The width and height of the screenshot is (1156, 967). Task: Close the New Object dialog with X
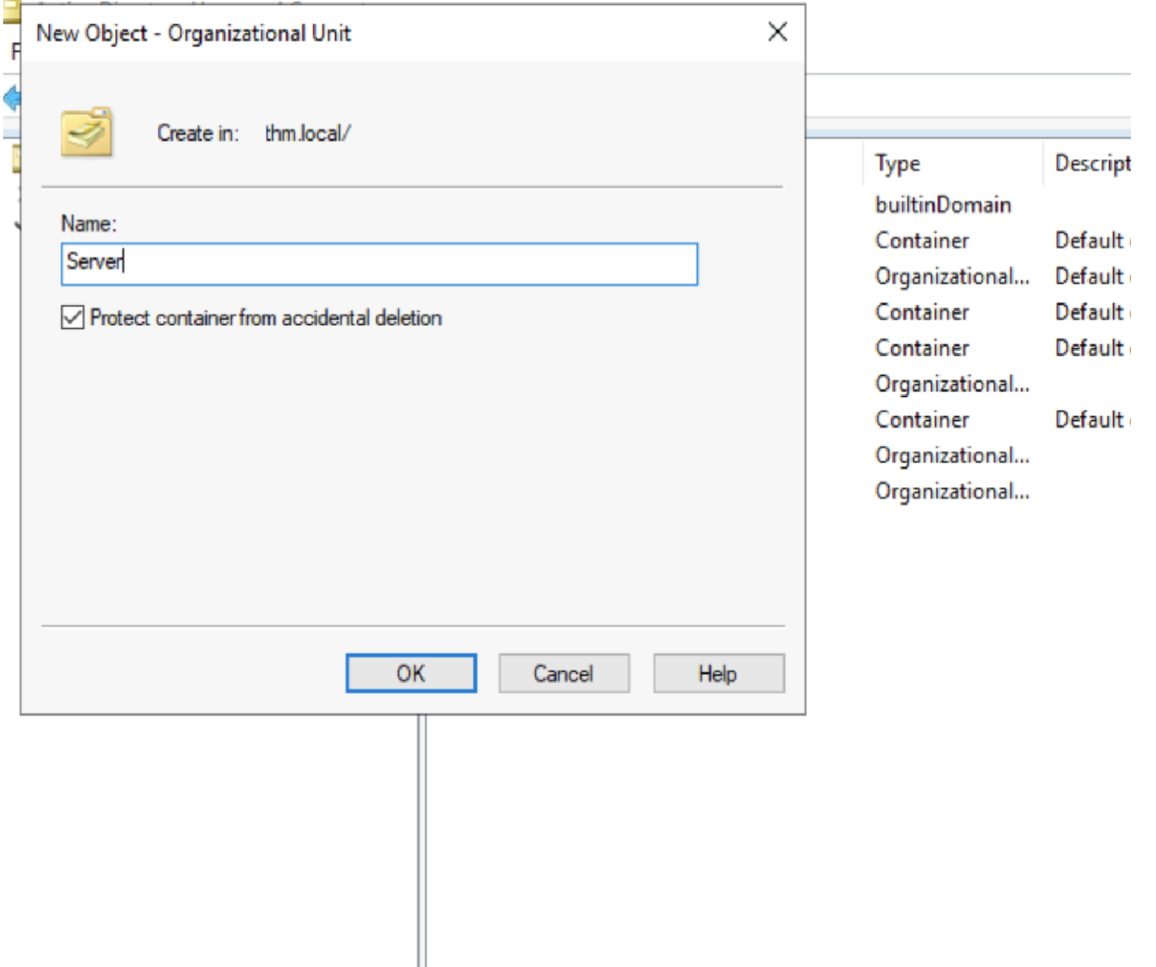click(778, 32)
